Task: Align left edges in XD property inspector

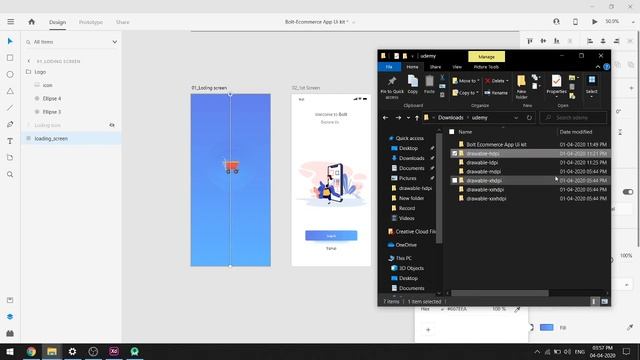Action: pyautogui.click(x=590, y=41)
